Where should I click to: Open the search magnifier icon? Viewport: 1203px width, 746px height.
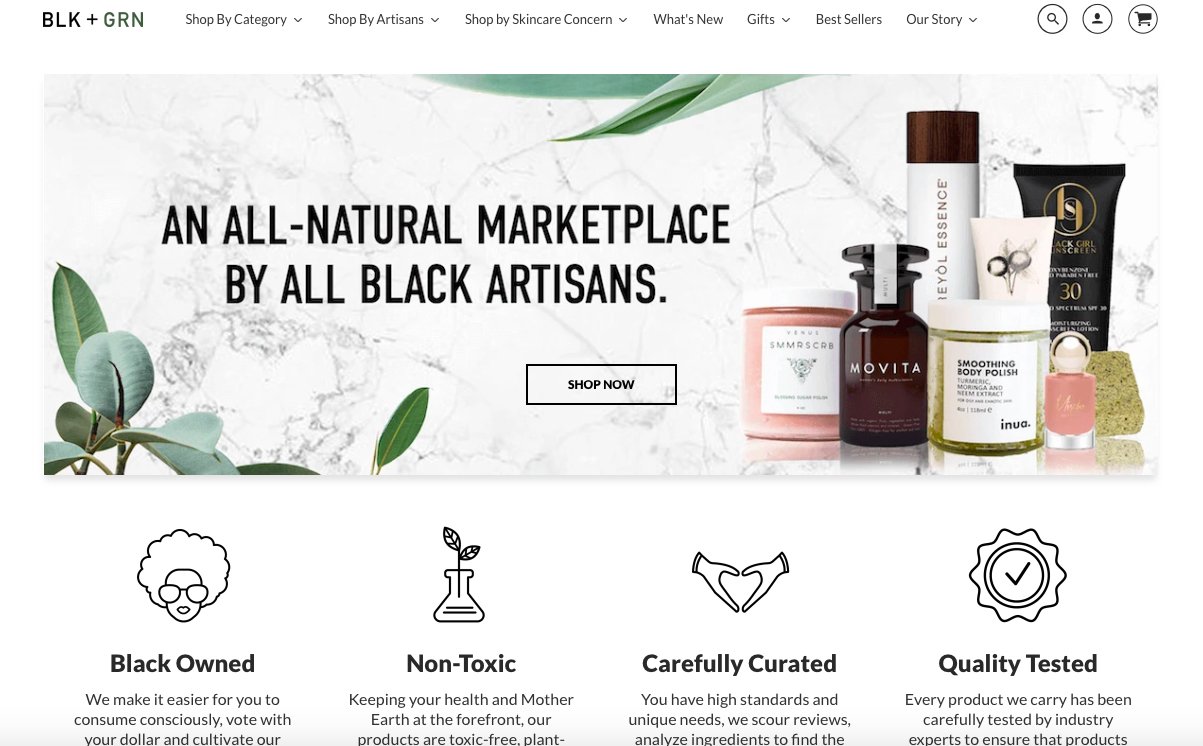click(1052, 19)
